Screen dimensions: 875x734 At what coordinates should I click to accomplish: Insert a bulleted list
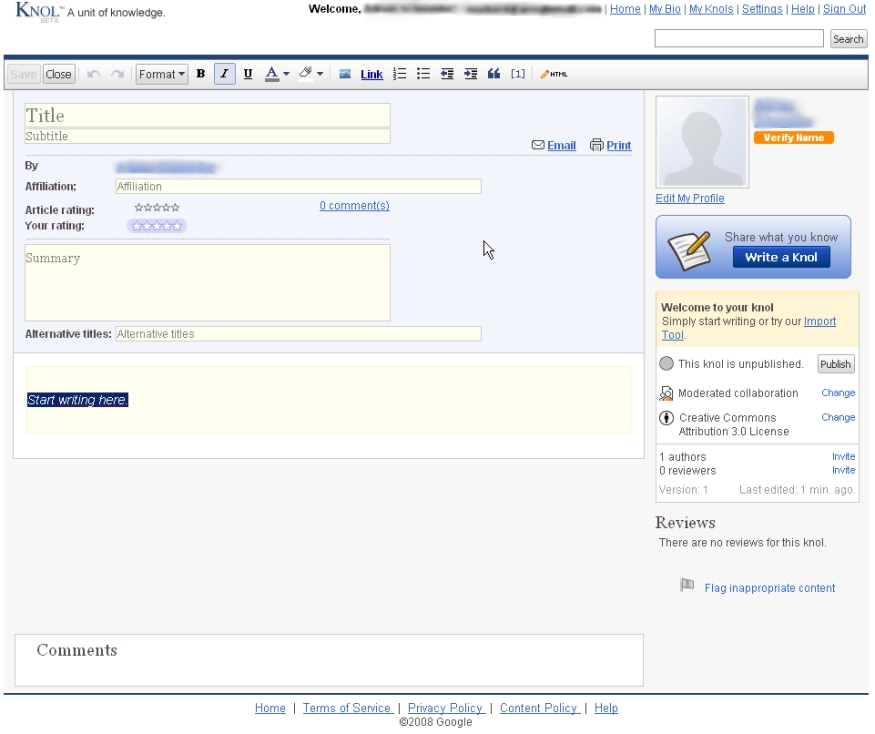click(x=423, y=74)
